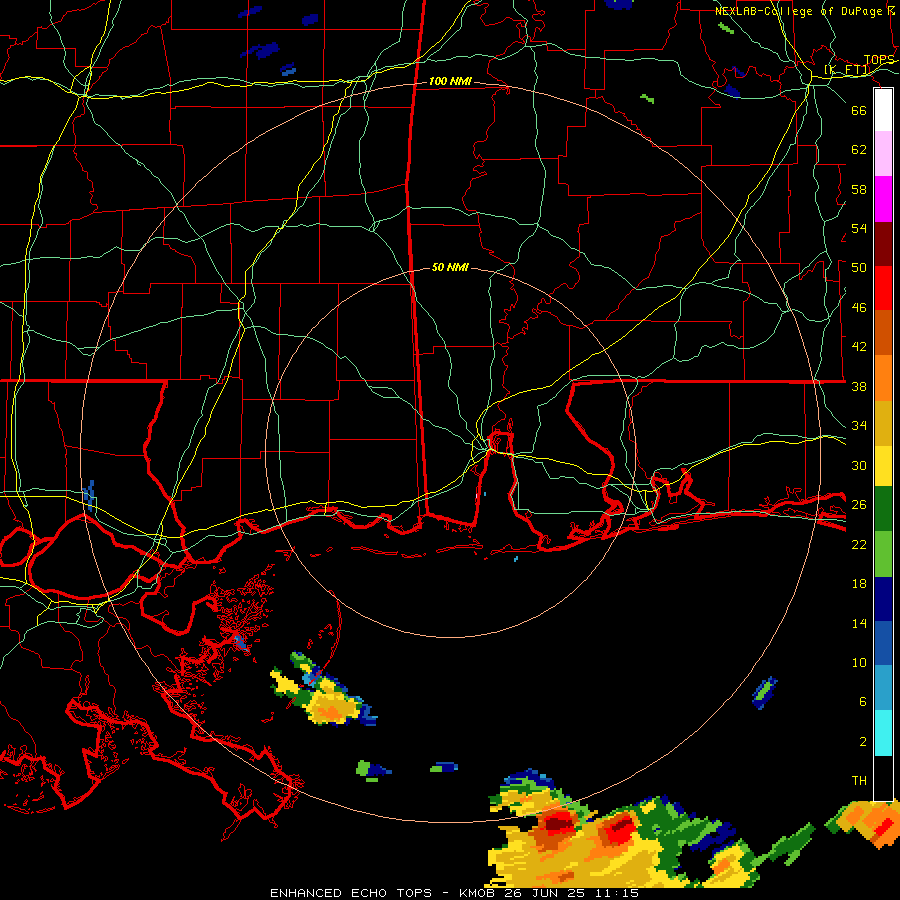This screenshot has height=900, width=900.
Task: Click the bright yellow legend swatch
Action: coord(883,466)
